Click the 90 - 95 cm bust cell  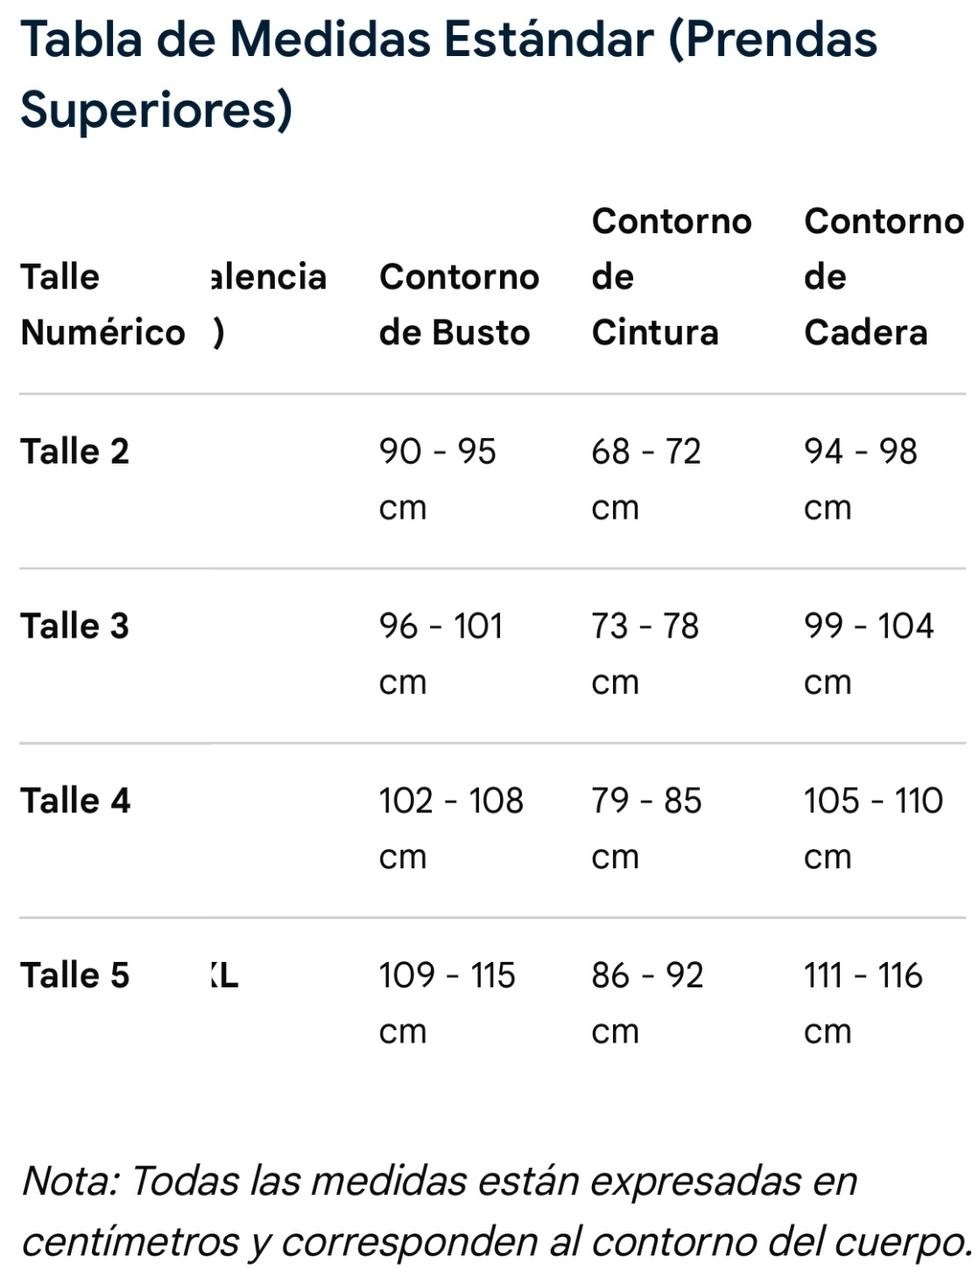[437, 479]
